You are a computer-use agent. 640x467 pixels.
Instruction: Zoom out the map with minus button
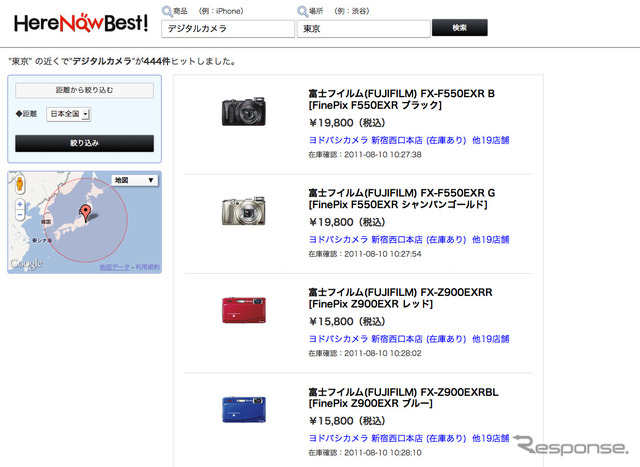coord(20,215)
